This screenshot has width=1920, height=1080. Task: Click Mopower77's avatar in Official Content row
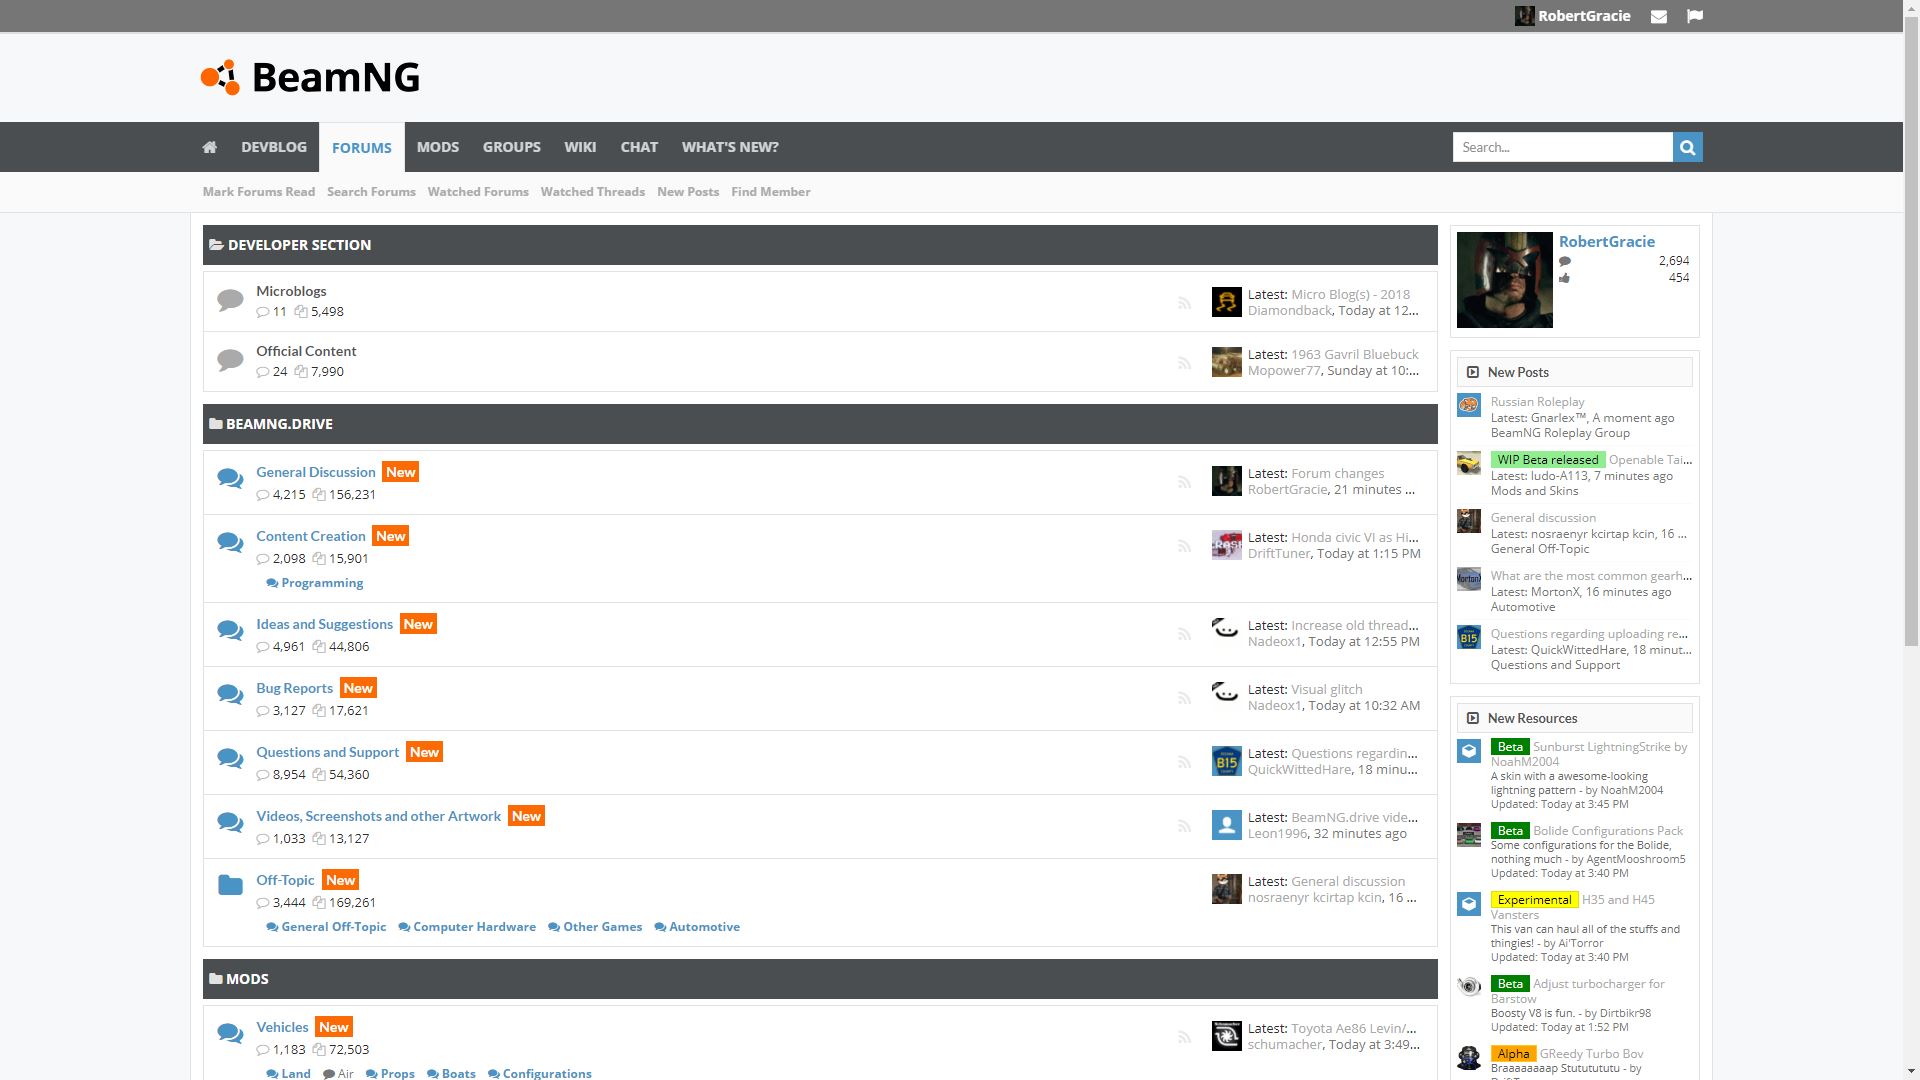point(1226,362)
